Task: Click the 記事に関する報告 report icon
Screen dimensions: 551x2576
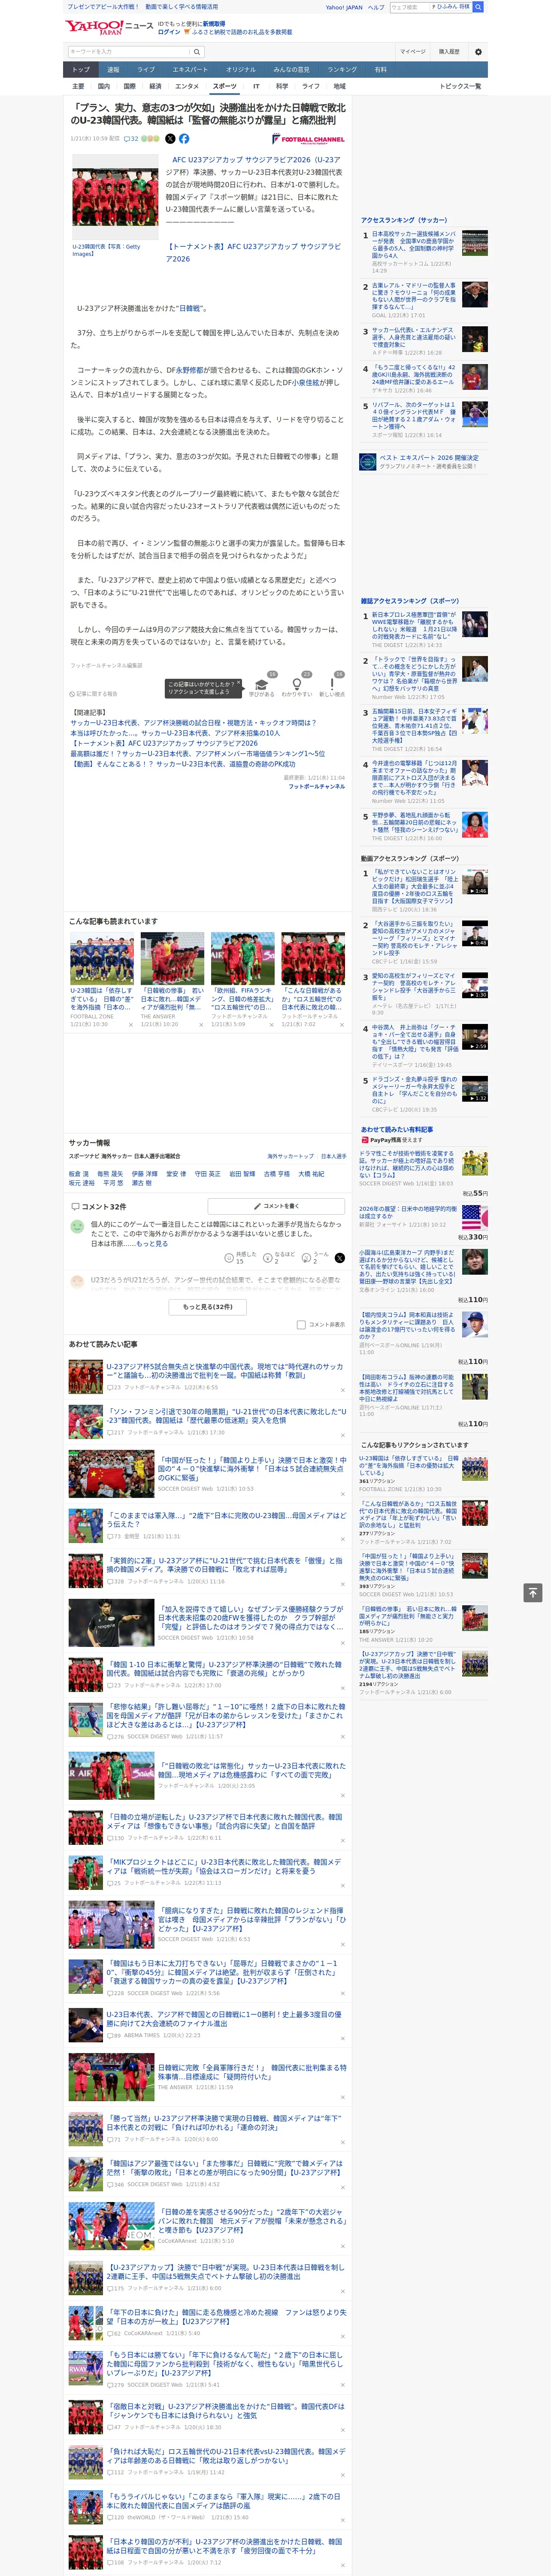Action: 73,693
